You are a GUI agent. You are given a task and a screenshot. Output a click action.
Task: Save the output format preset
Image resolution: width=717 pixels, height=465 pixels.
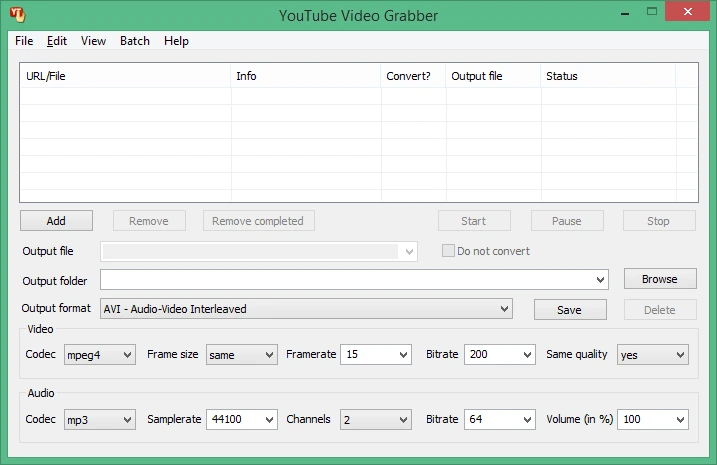pos(570,310)
